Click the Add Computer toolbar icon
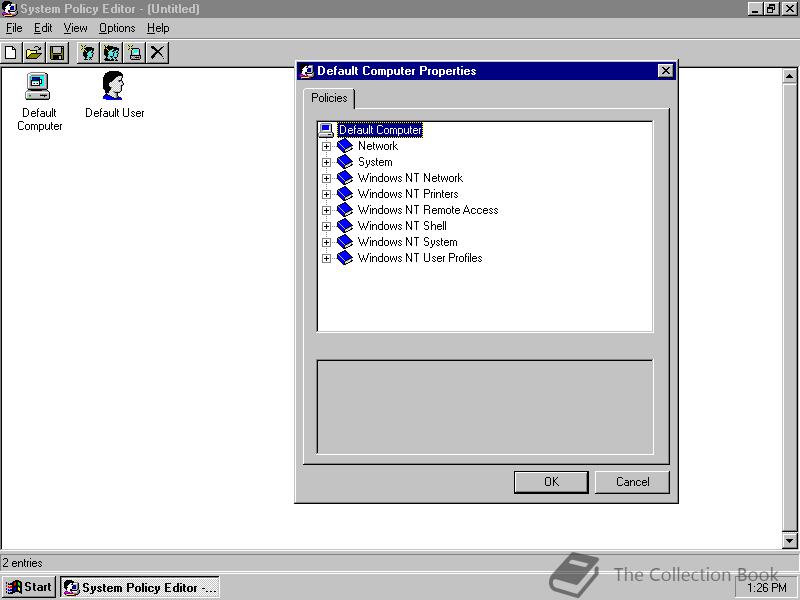Image resolution: width=800 pixels, height=600 pixels. [x=135, y=53]
